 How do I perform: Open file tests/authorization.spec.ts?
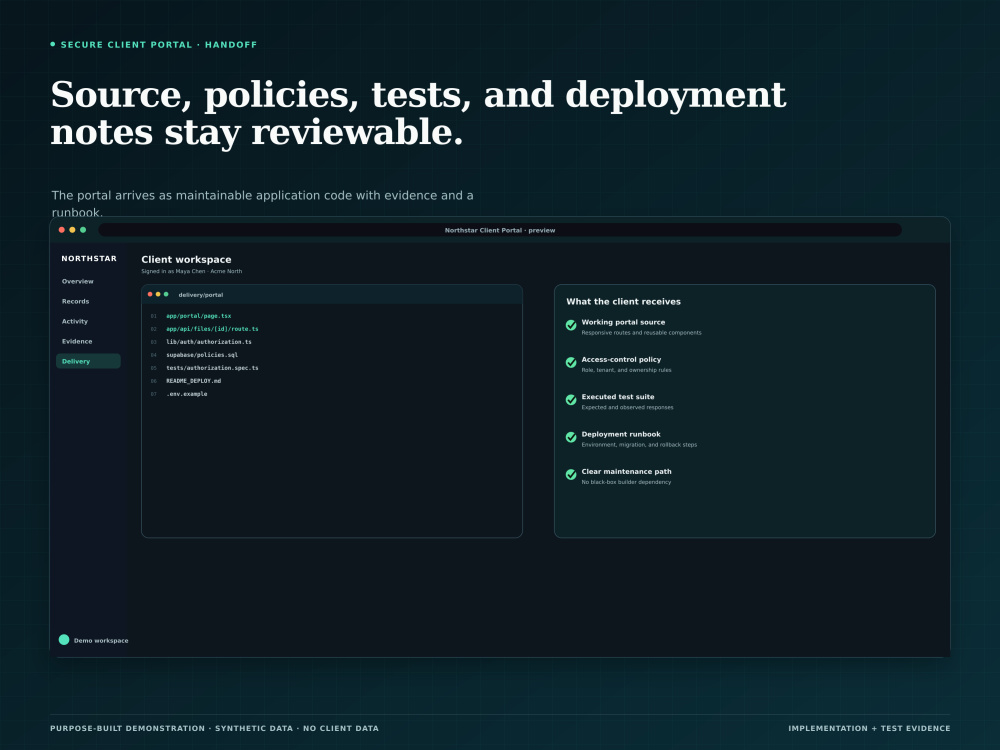coord(212,368)
